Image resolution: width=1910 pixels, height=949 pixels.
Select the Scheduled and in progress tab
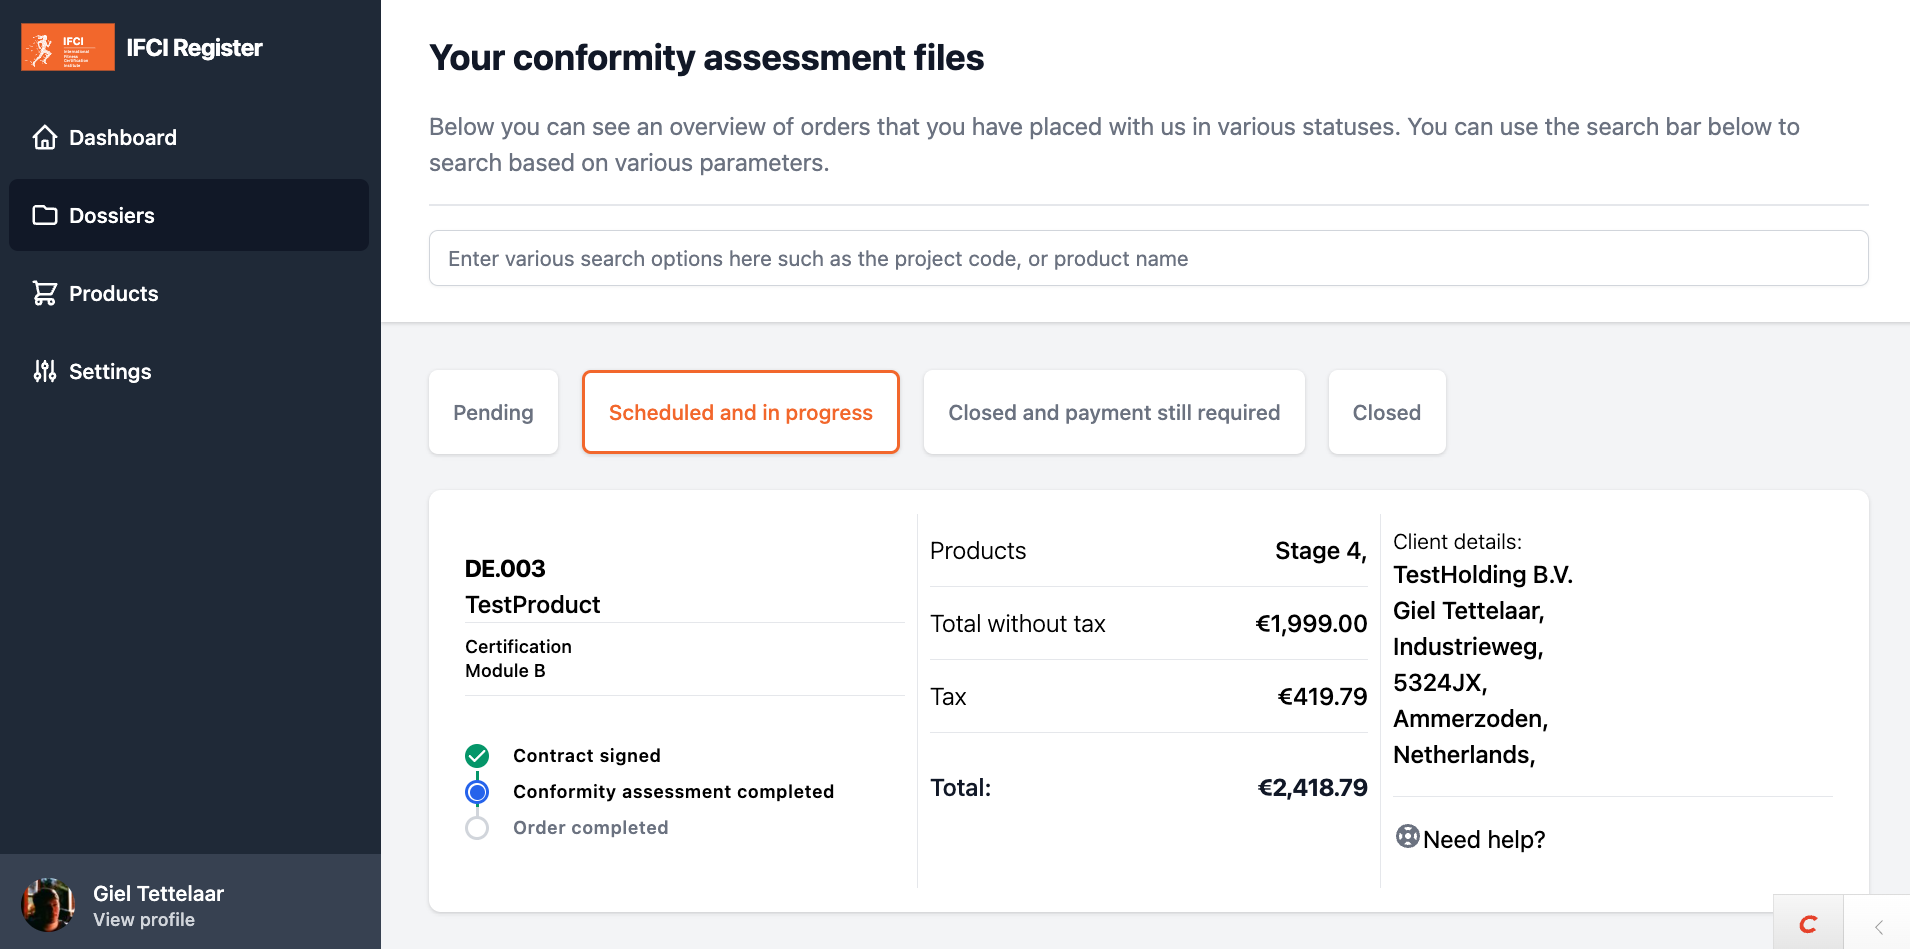tap(740, 412)
